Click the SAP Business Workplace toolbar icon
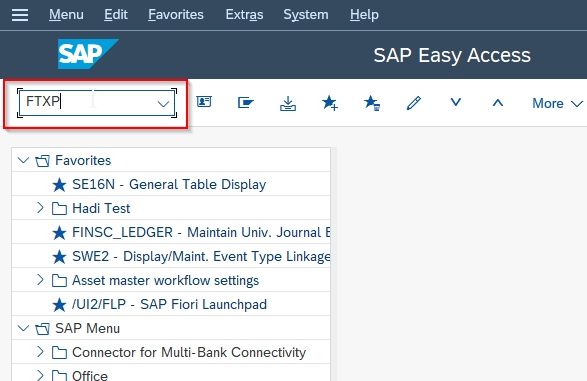The width and height of the screenshot is (587, 381). point(246,102)
